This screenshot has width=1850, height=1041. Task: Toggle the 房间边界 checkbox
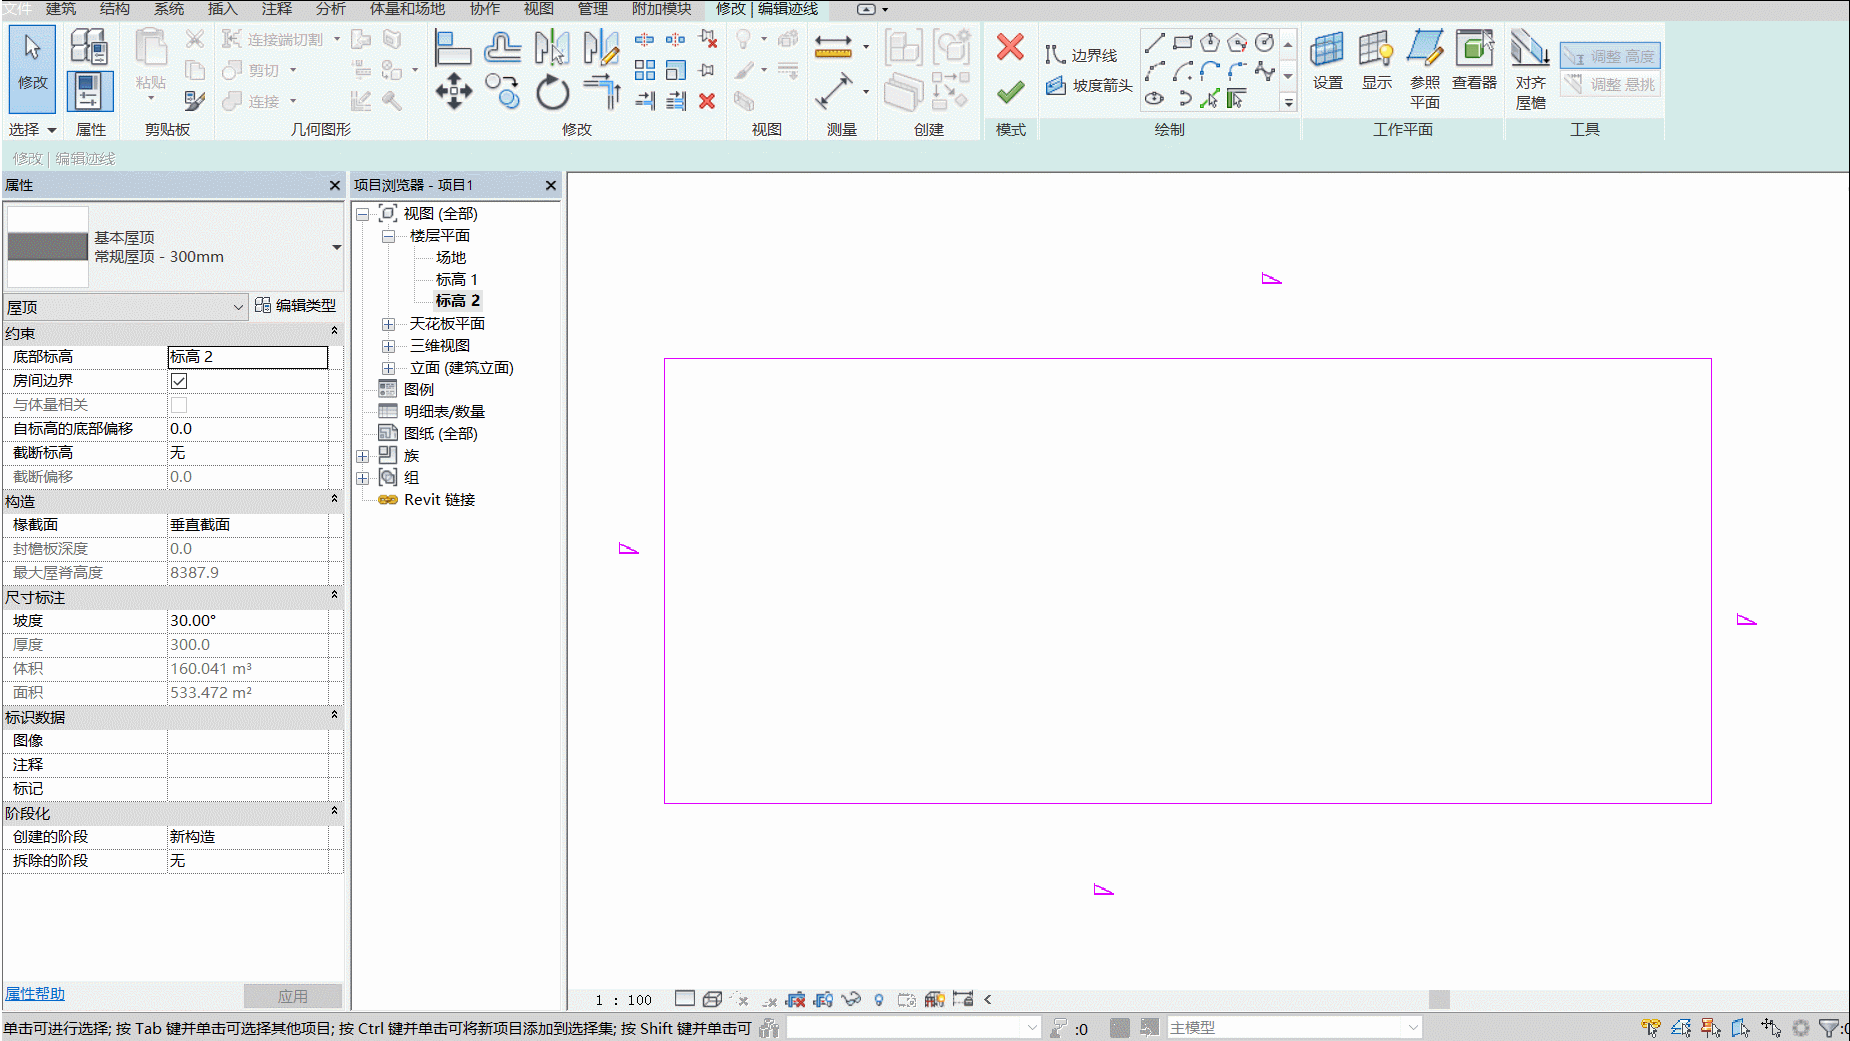click(179, 381)
